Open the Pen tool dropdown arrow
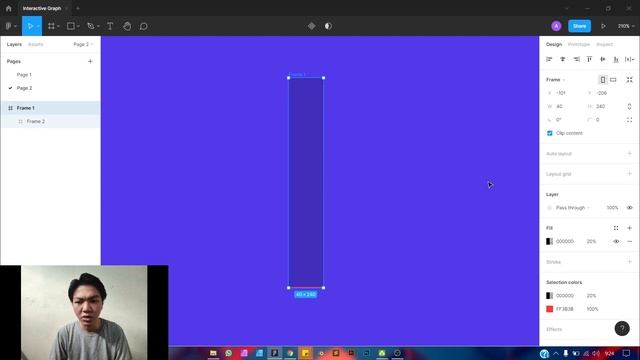Screen dimensions: 640x360 pos(98,26)
